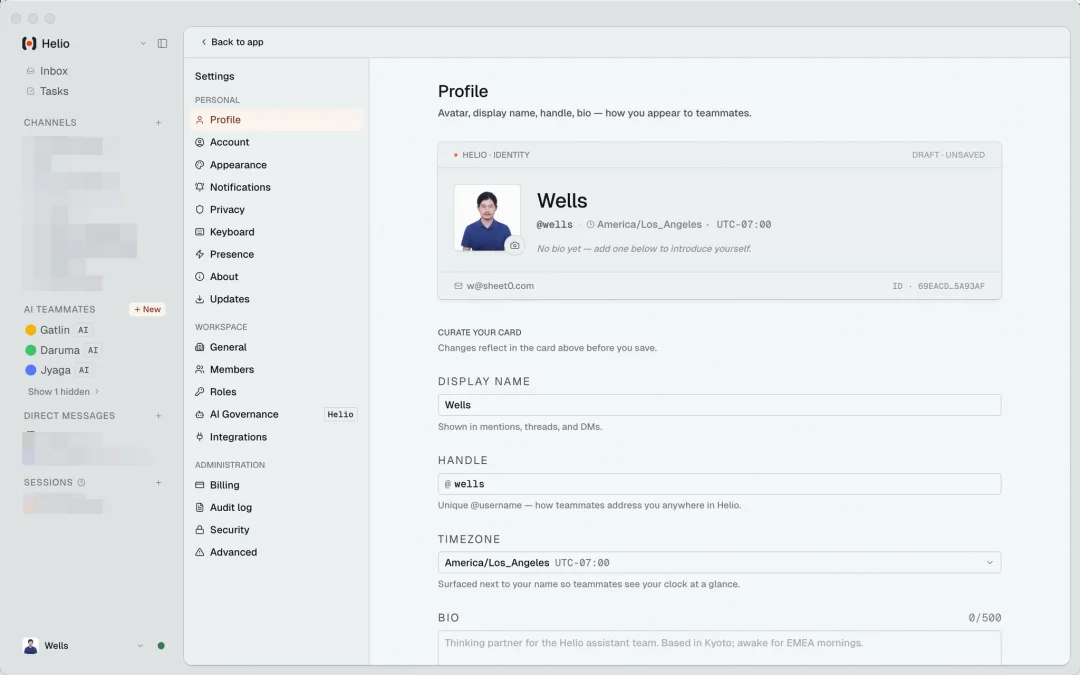Open the Gatlin AI teammate chat

tap(55, 330)
